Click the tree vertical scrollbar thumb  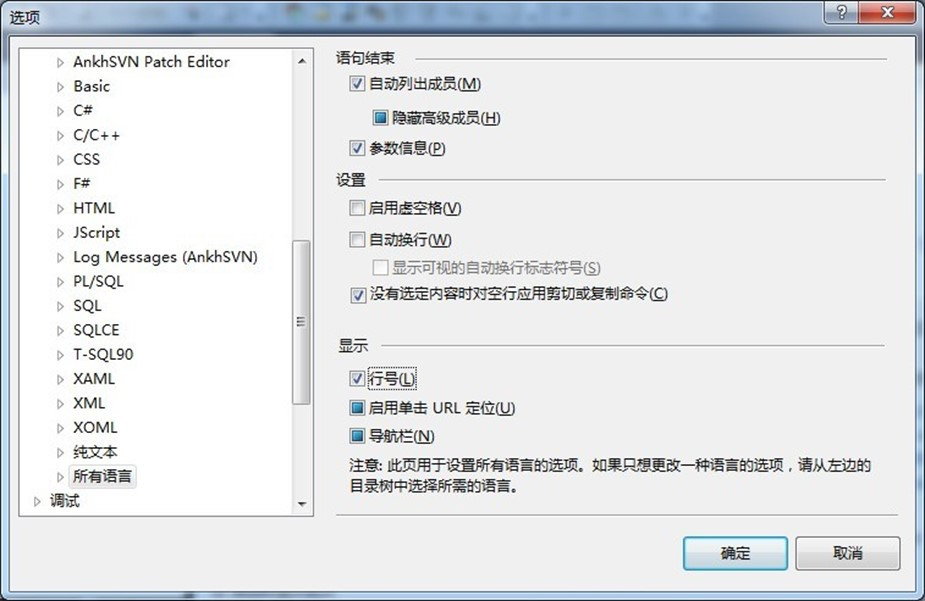tap(301, 322)
